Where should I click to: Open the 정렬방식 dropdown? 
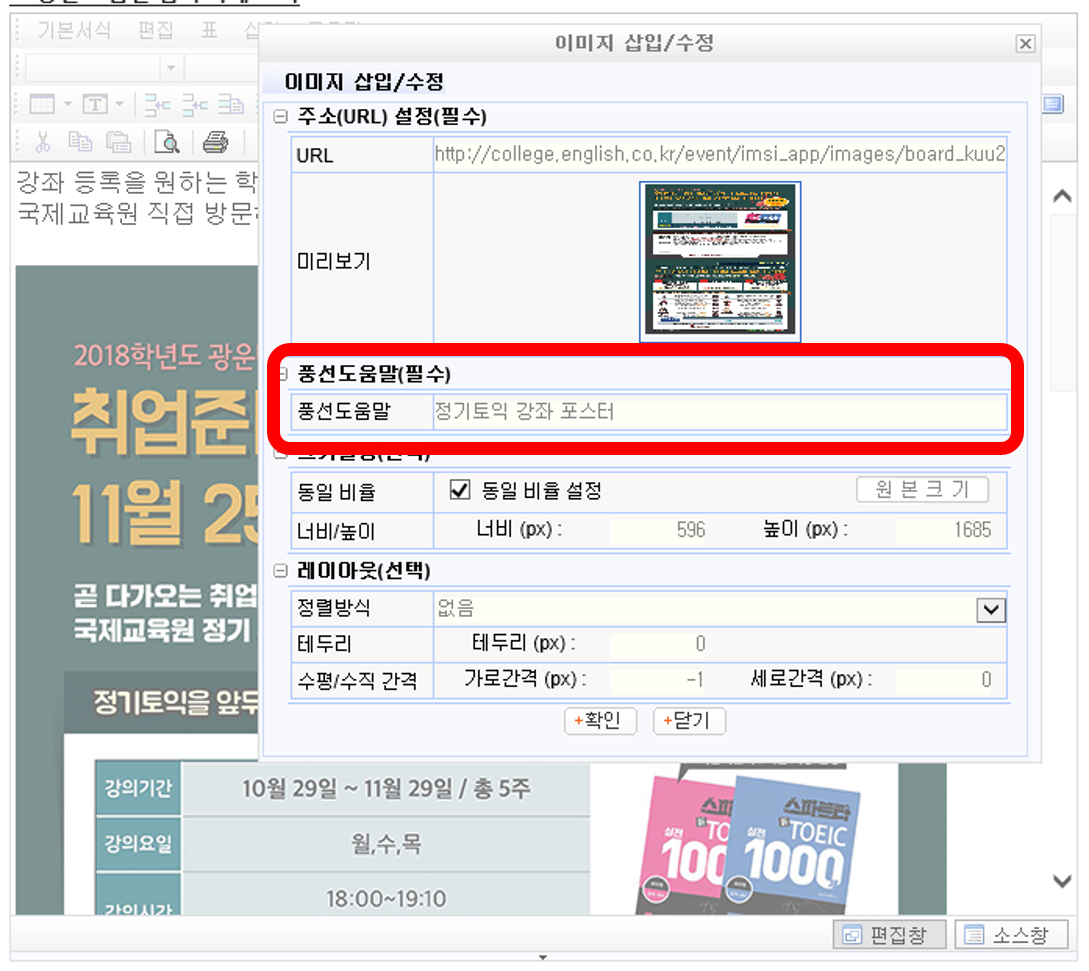click(x=991, y=610)
